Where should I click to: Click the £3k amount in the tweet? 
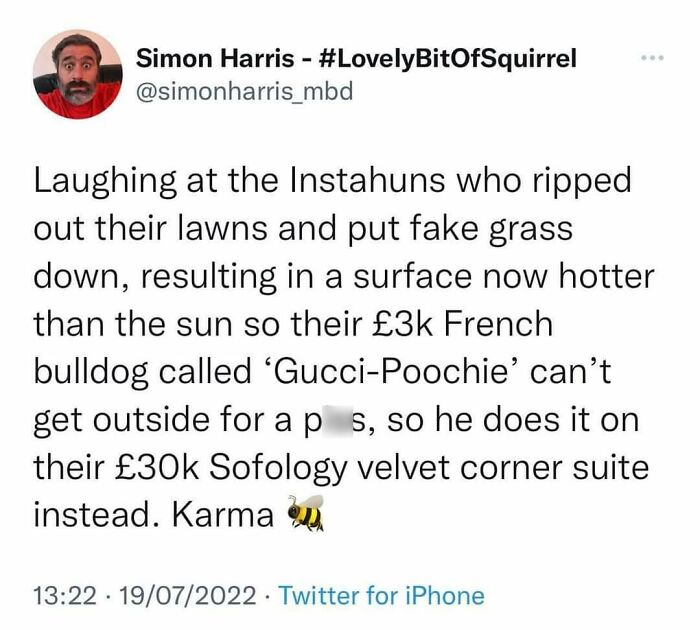(398, 323)
